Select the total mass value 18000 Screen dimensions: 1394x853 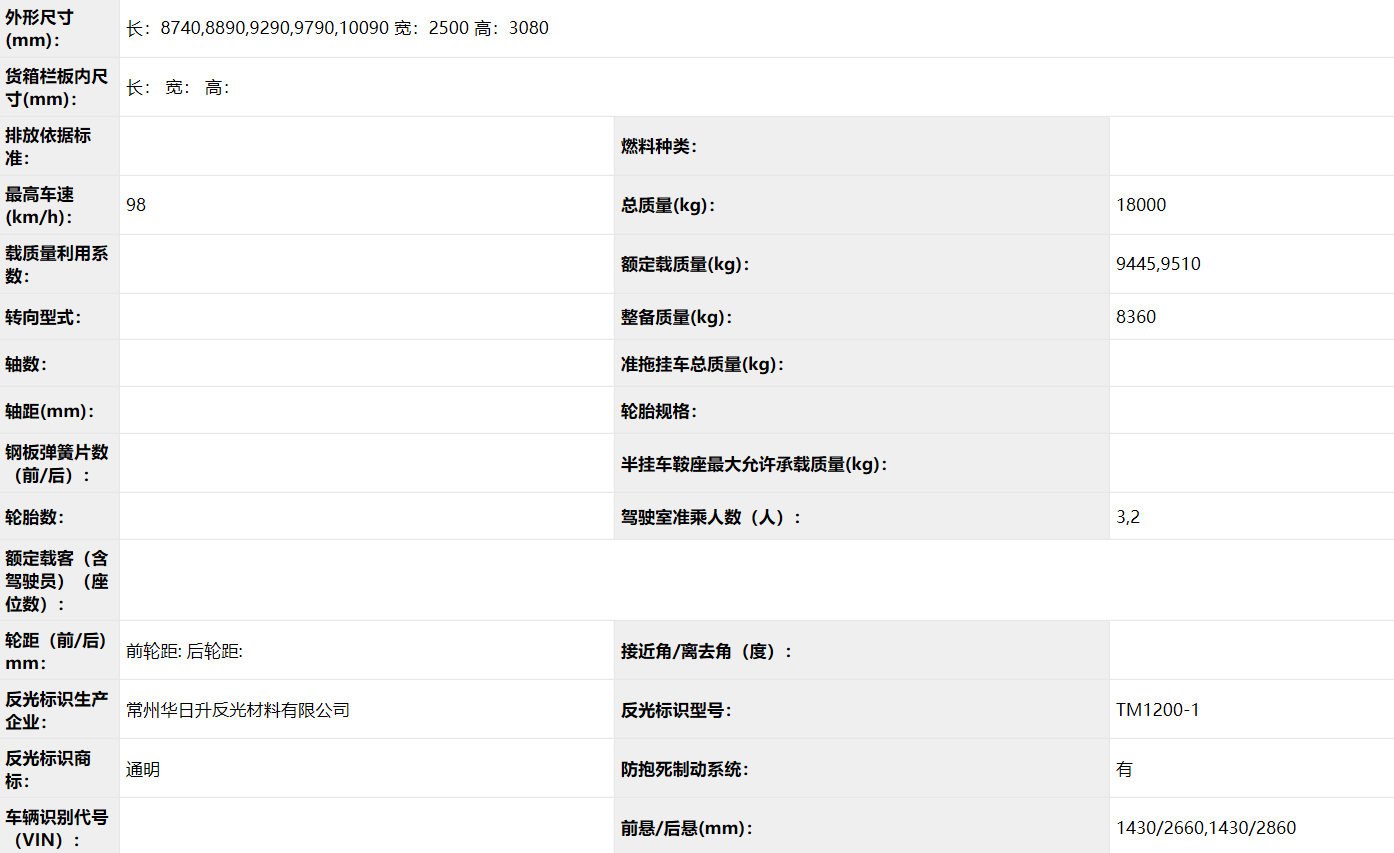pos(1141,205)
